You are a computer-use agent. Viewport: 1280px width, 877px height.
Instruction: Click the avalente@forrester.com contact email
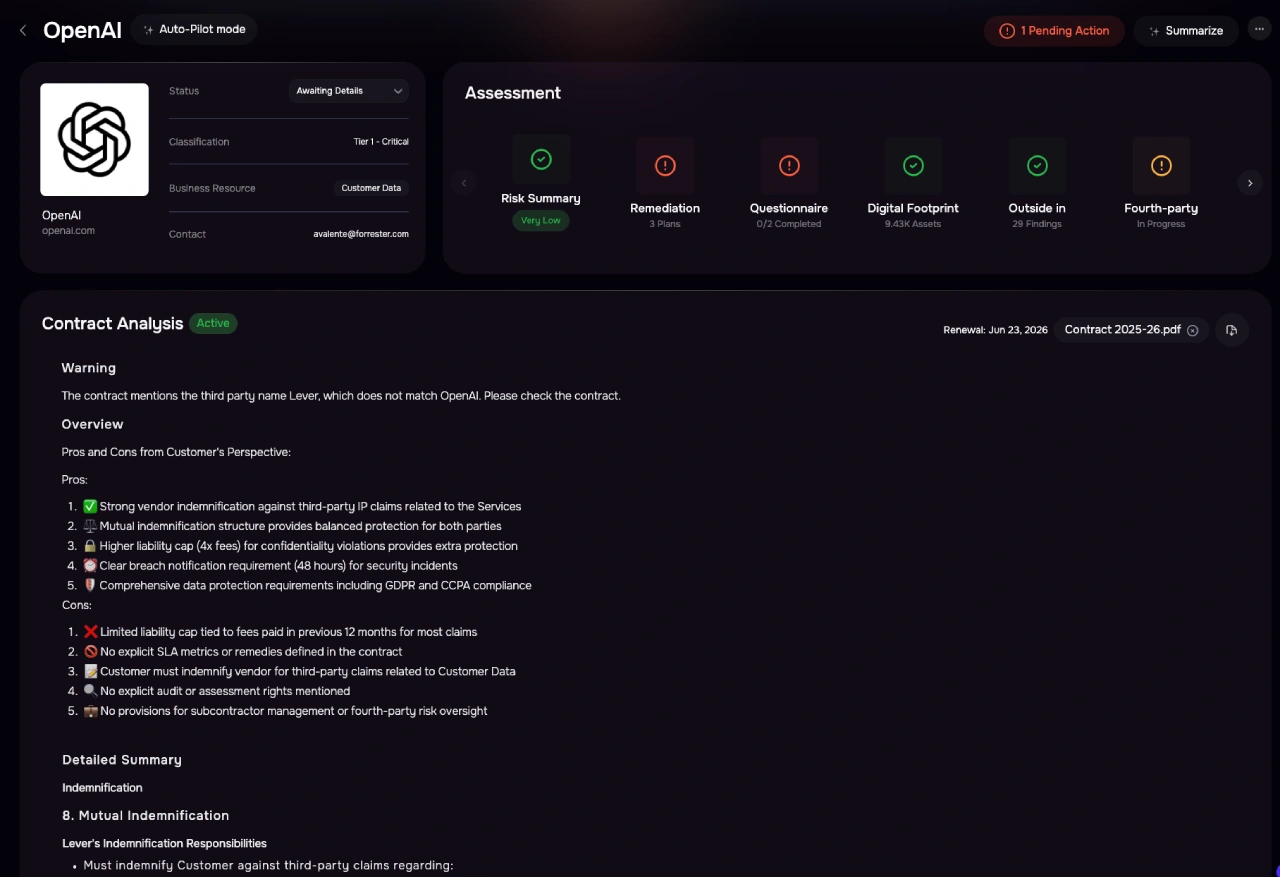point(361,234)
